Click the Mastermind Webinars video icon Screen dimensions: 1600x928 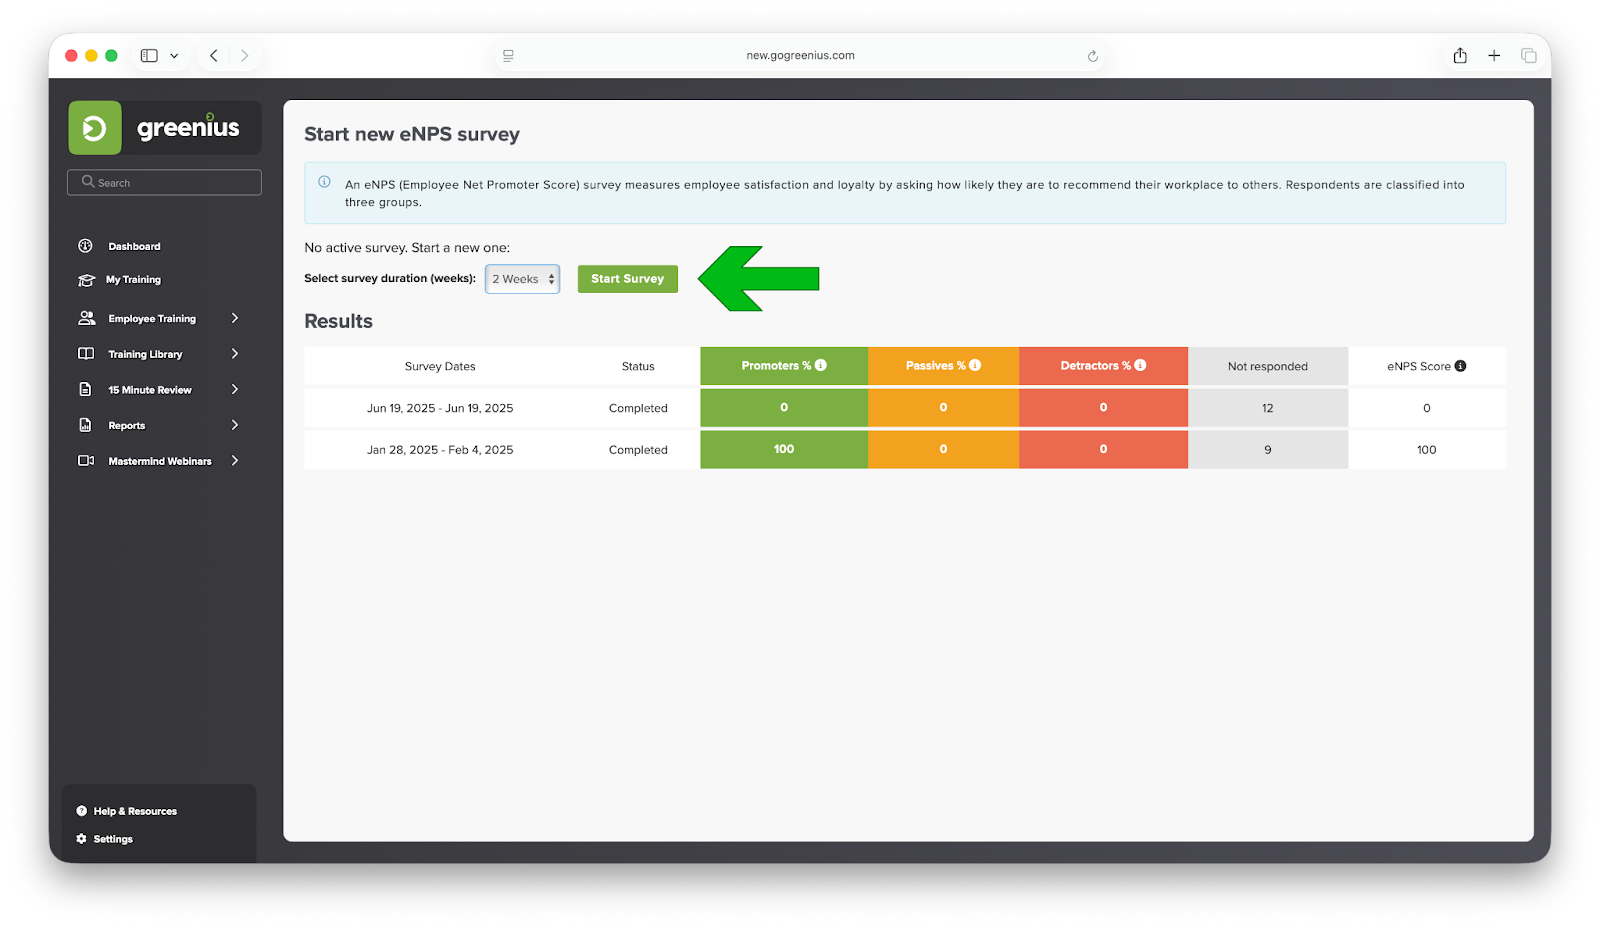[x=86, y=461]
